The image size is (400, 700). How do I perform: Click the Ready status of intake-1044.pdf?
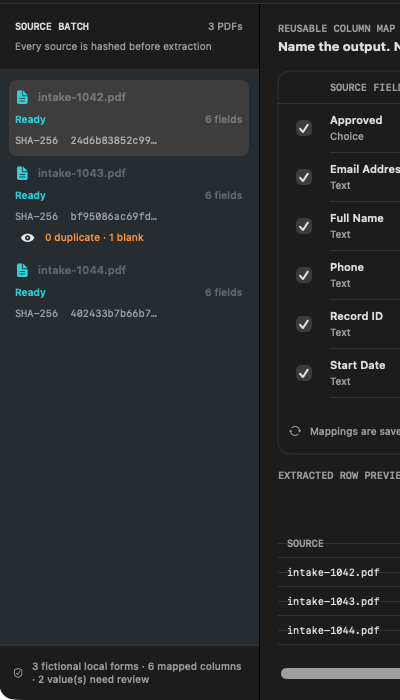30,292
